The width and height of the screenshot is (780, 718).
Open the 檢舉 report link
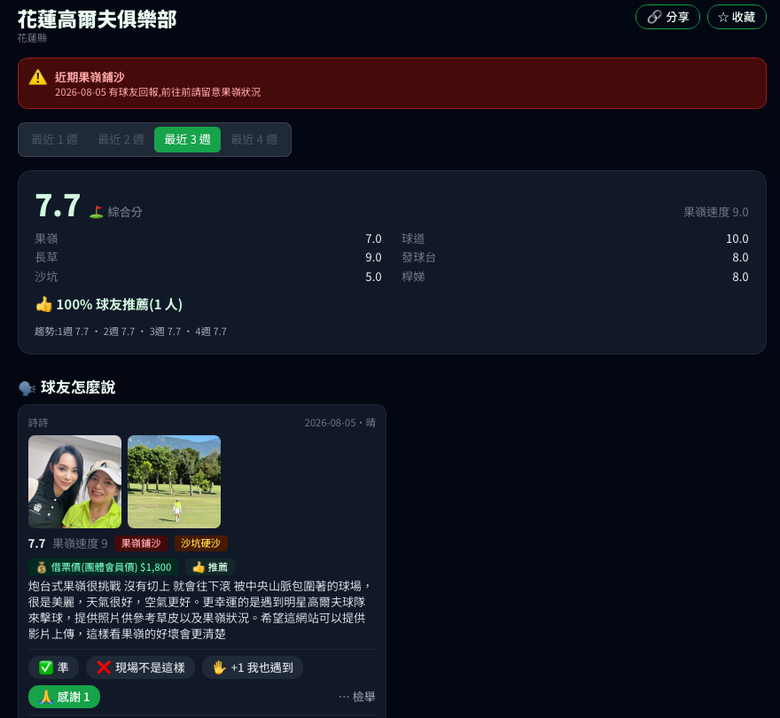357,697
